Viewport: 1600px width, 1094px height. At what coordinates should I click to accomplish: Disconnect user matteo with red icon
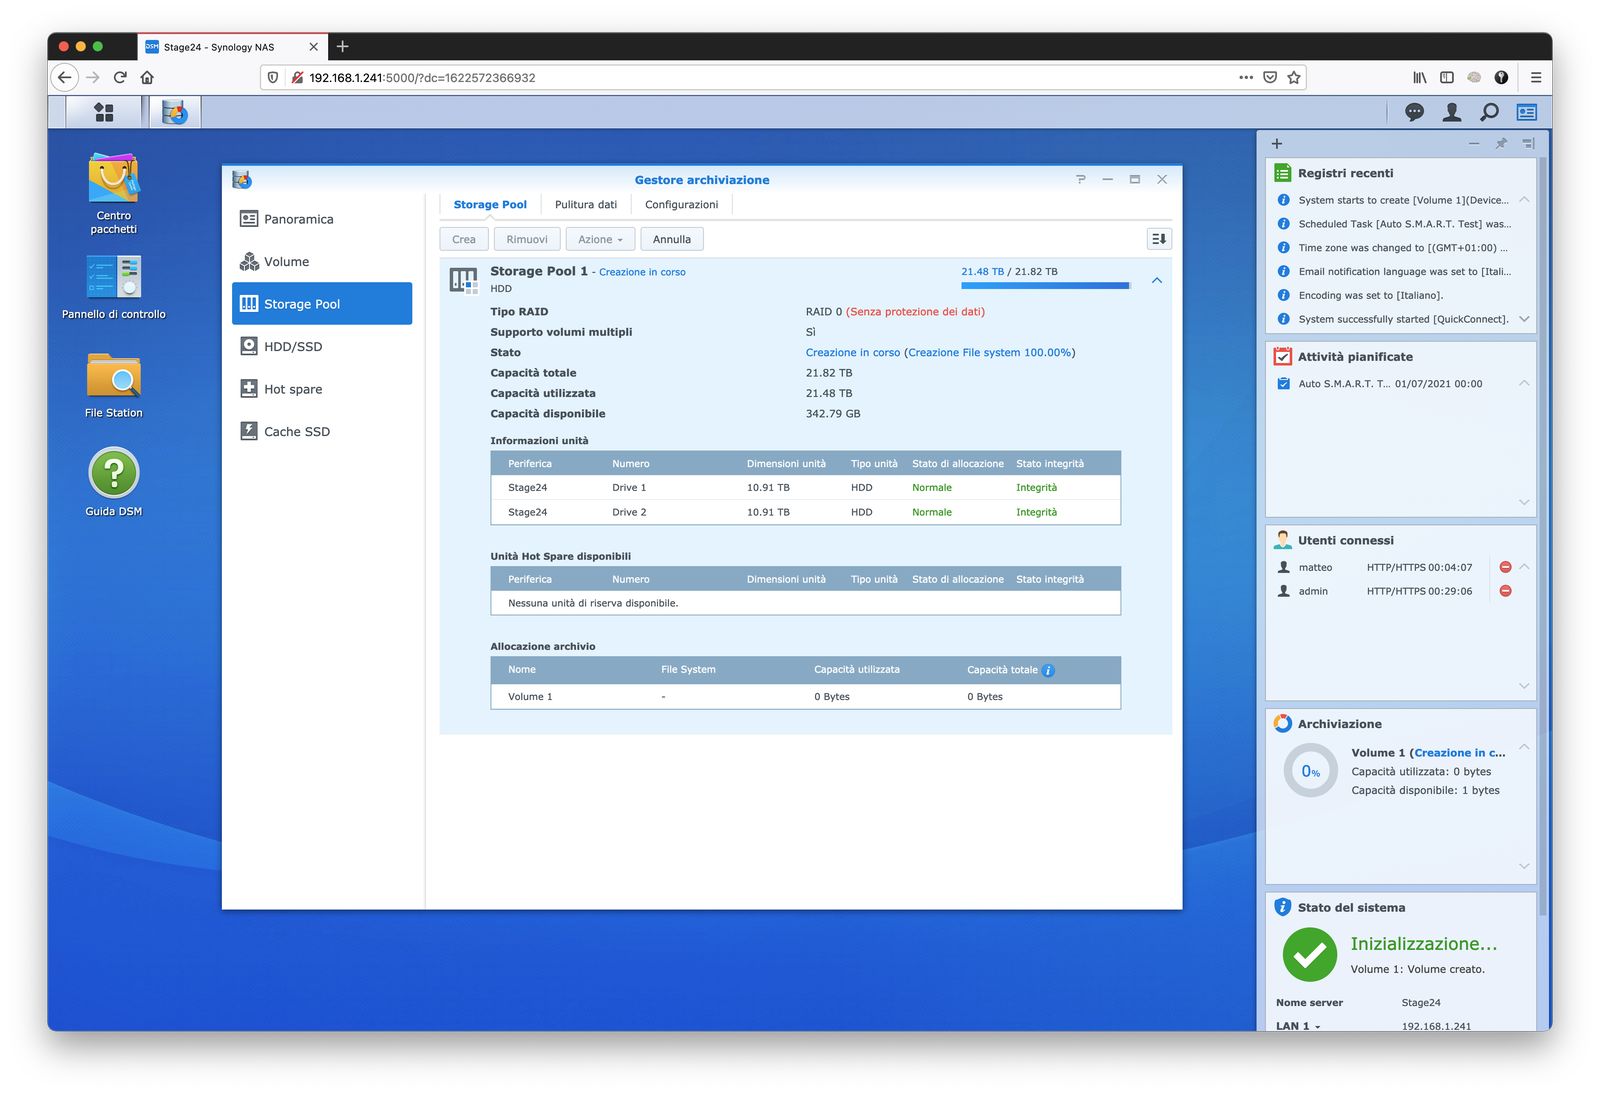1505,567
